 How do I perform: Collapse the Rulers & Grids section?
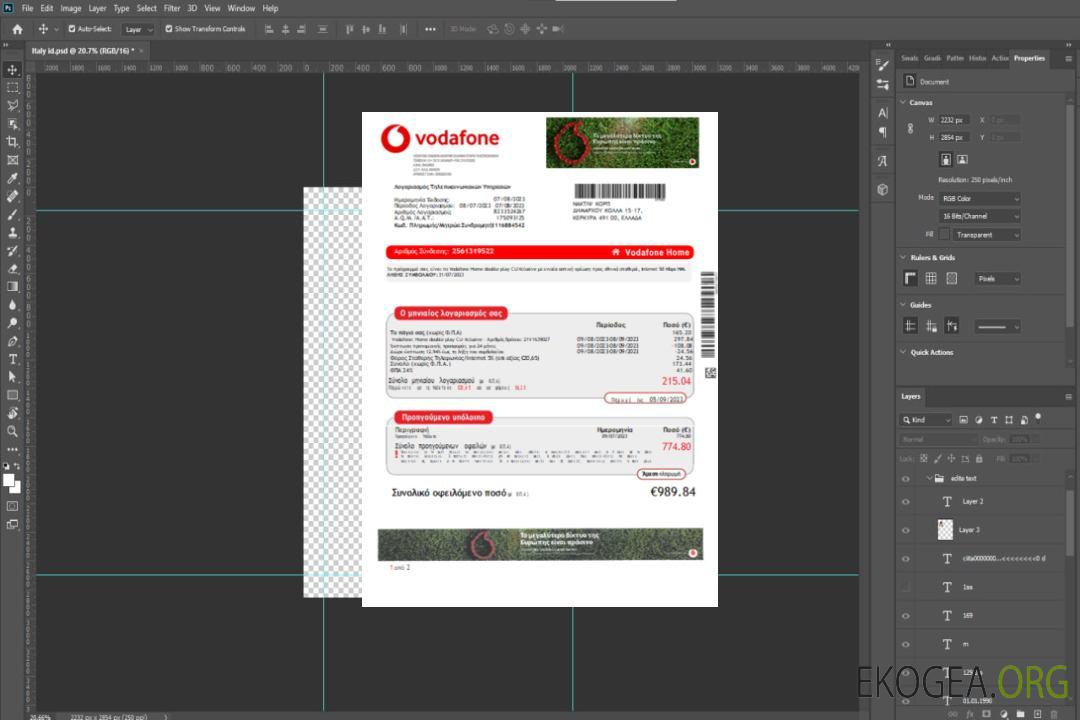[903, 257]
